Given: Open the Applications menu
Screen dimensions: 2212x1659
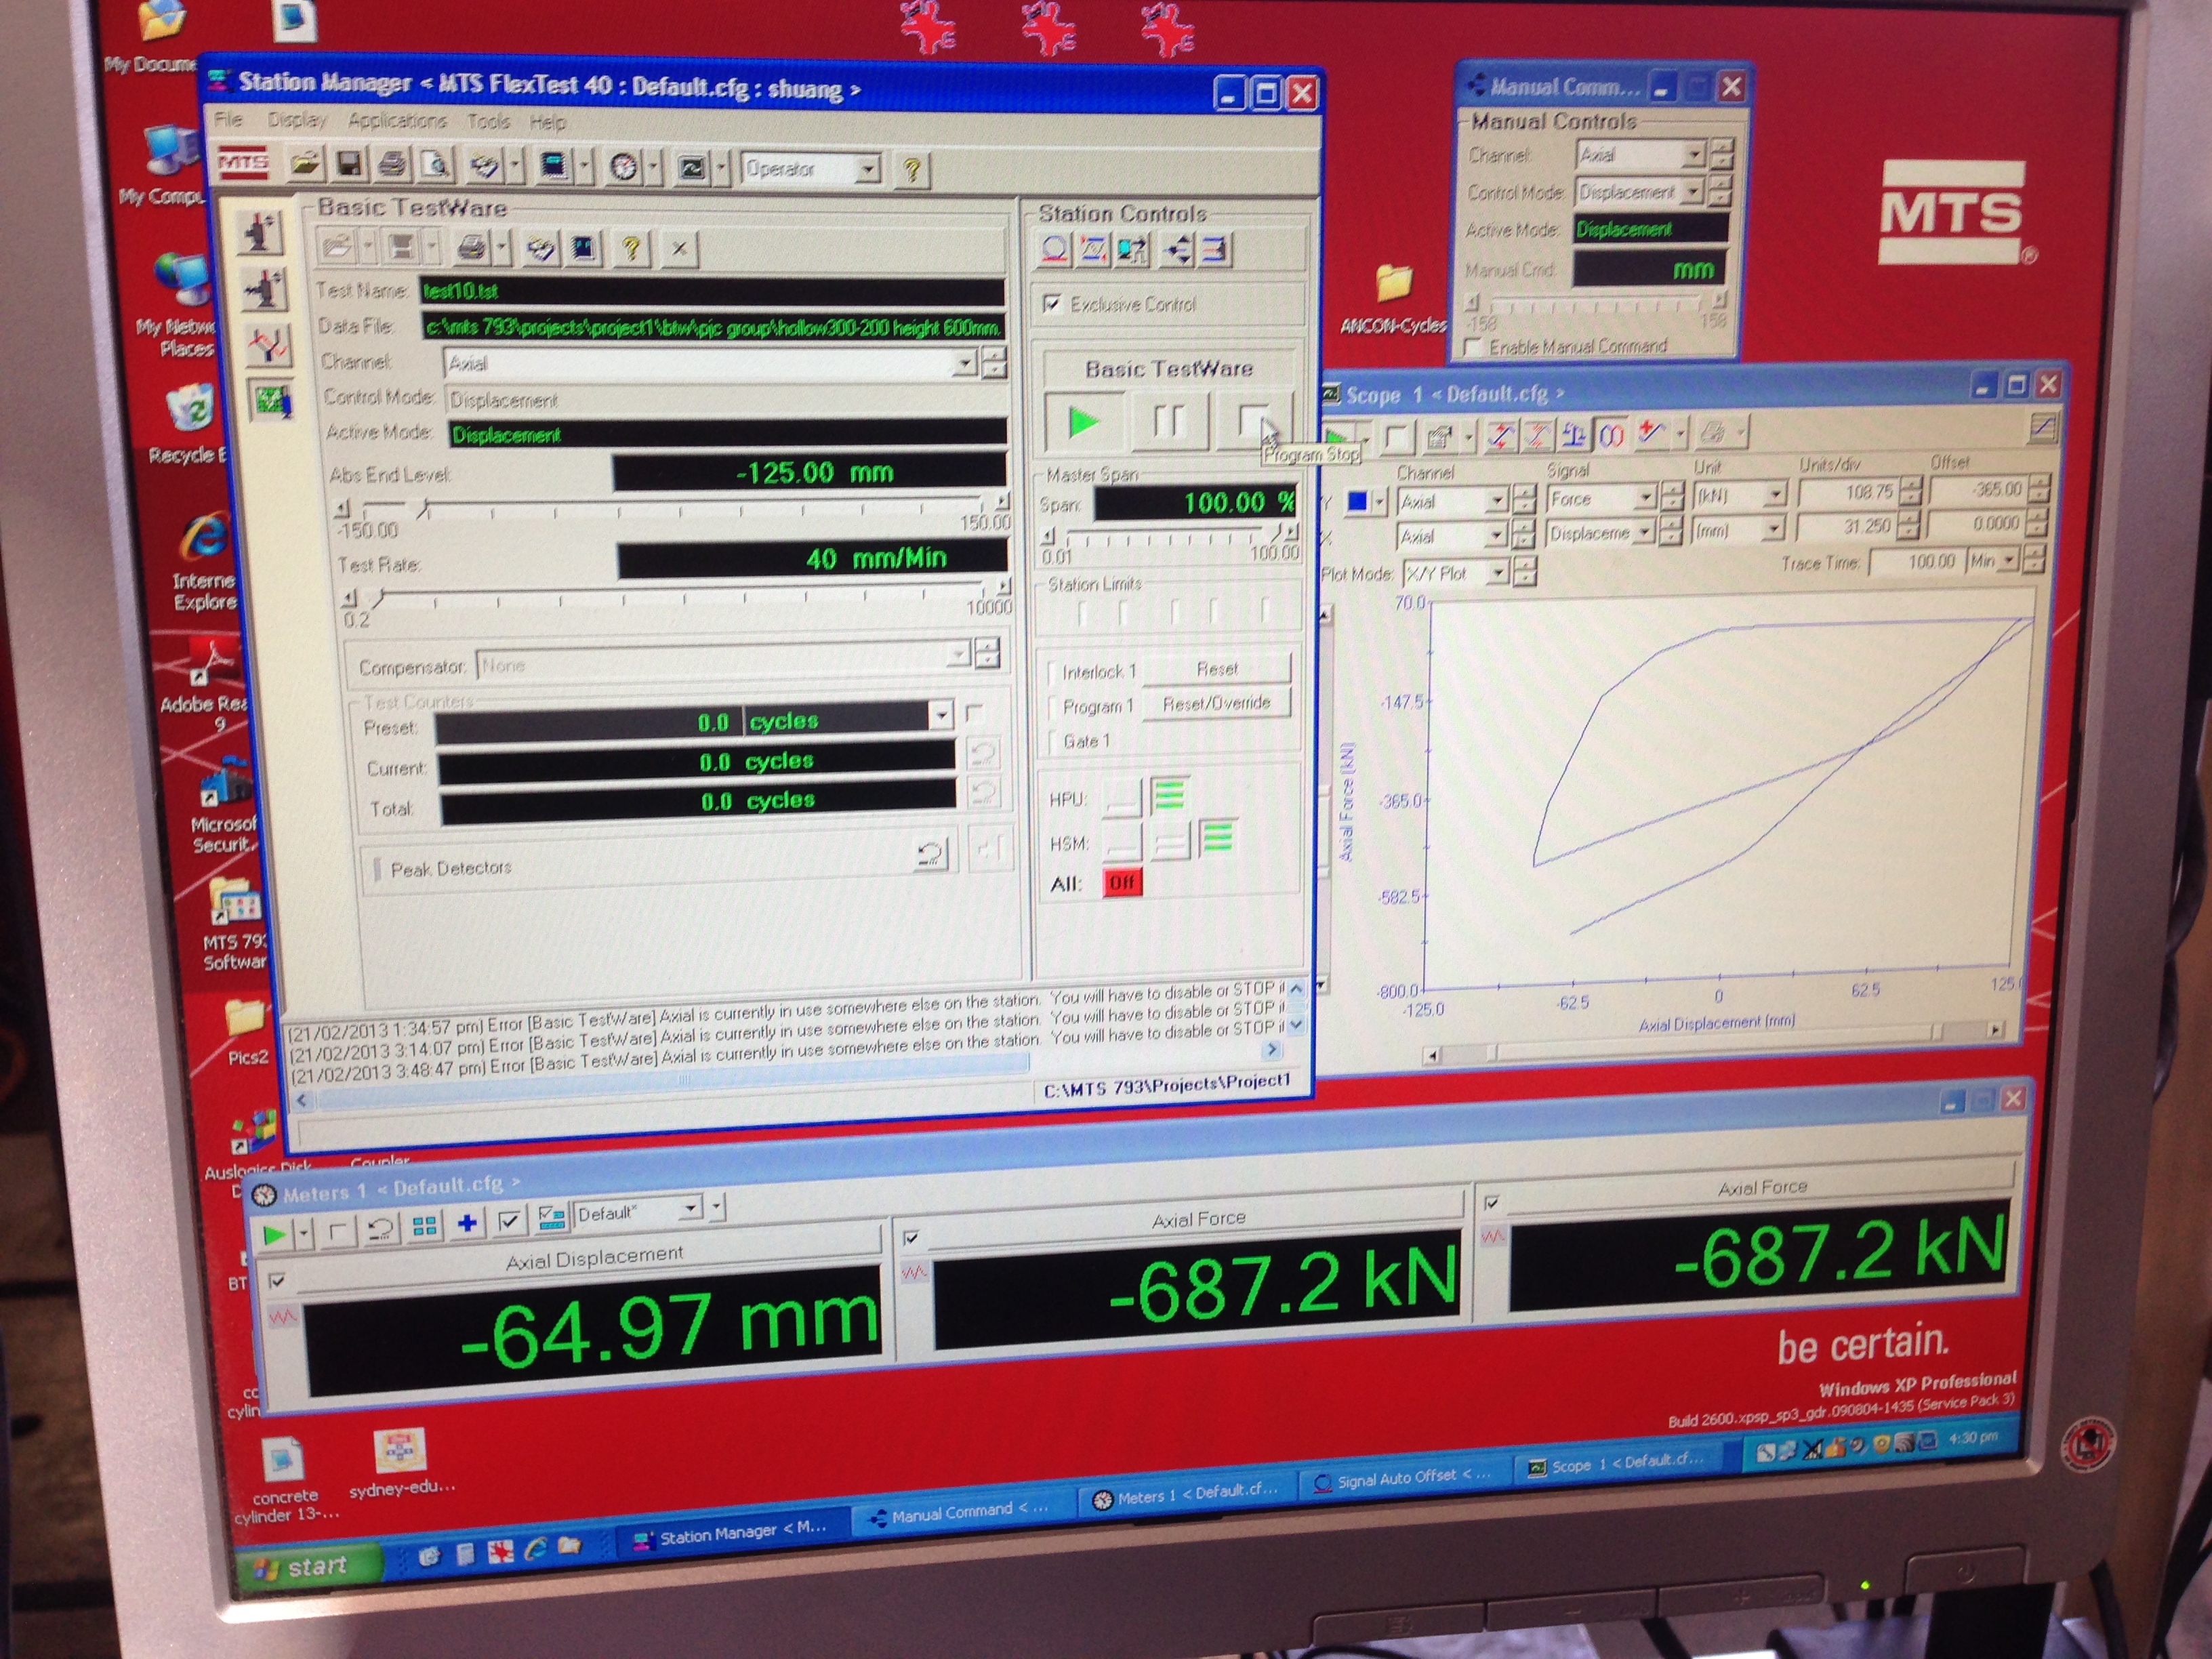Looking at the screenshot, I should 397,121.
